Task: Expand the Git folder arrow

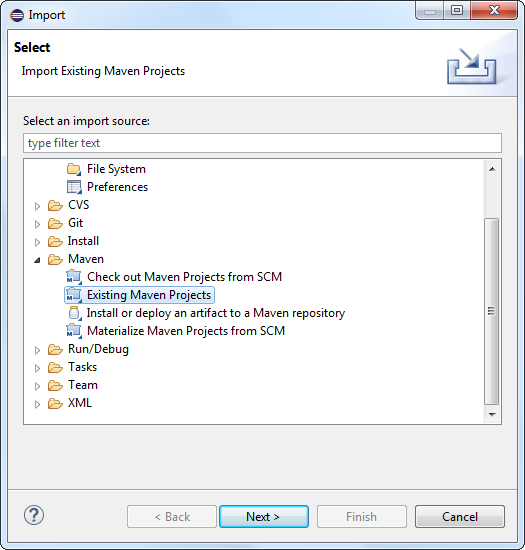Action: [x=38, y=224]
